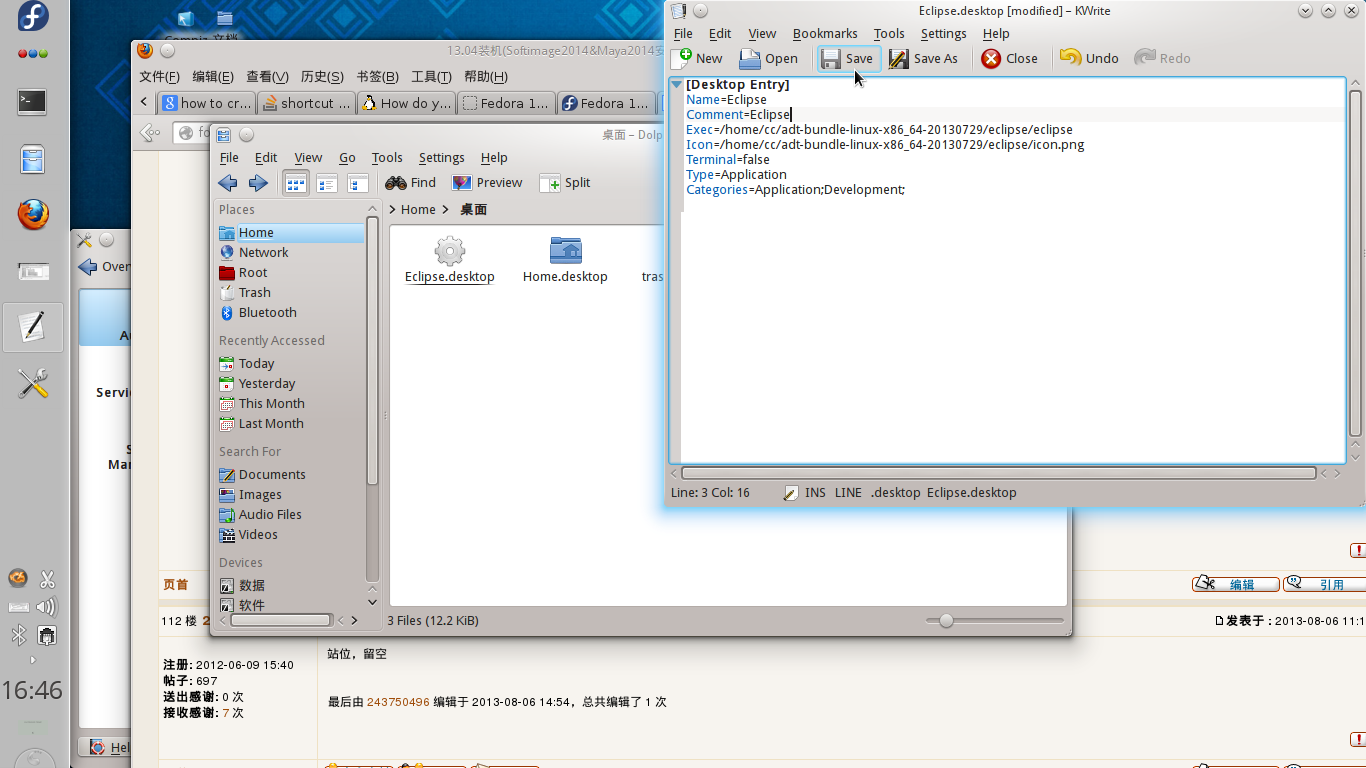Open the KWrite Tools menu
1366x768 pixels.
click(889, 33)
